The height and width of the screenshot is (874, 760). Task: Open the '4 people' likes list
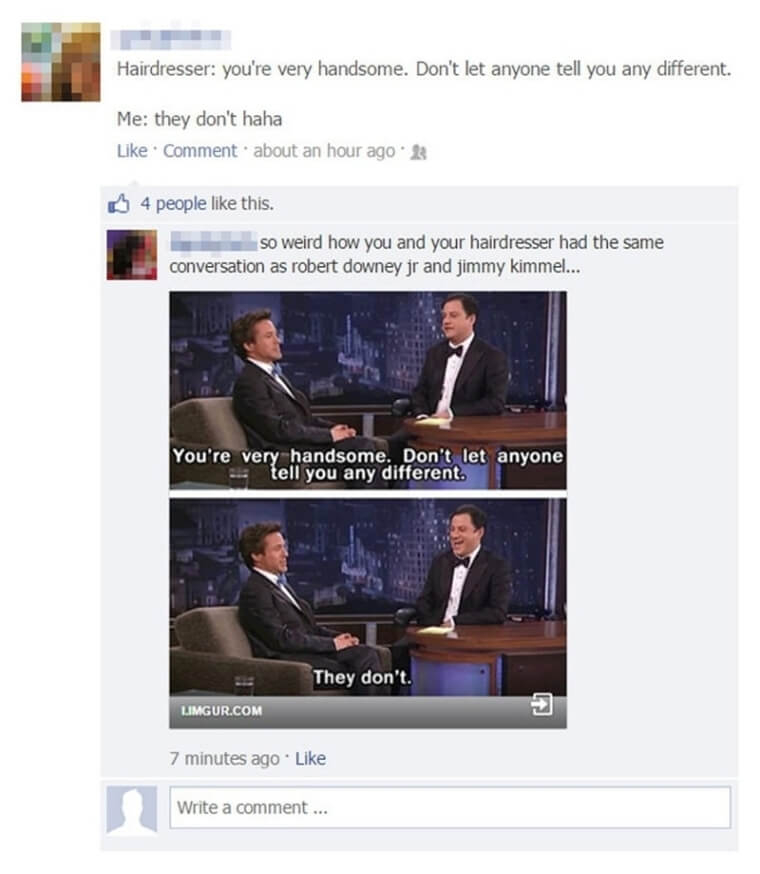(x=173, y=203)
